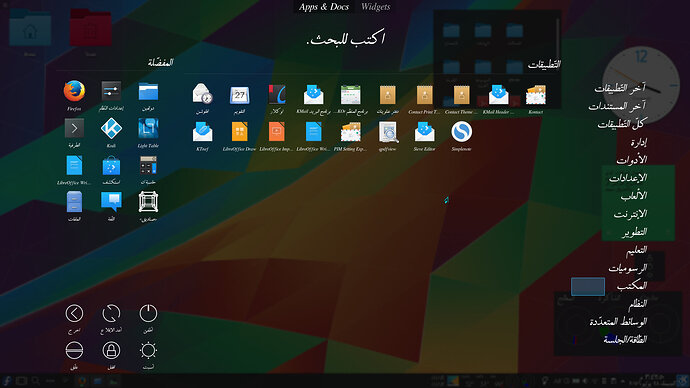
Task: Click the hibernate sun-shaped button
Action: [x=148, y=350]
